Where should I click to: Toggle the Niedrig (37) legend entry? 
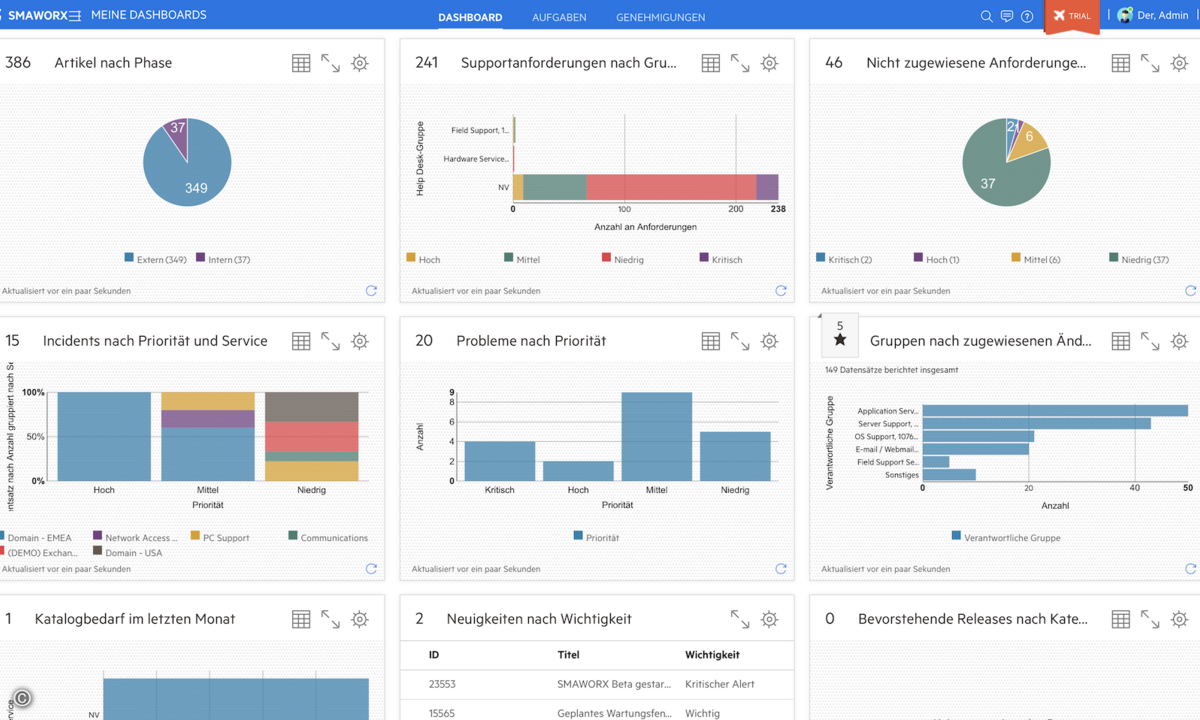[1138, 259]
